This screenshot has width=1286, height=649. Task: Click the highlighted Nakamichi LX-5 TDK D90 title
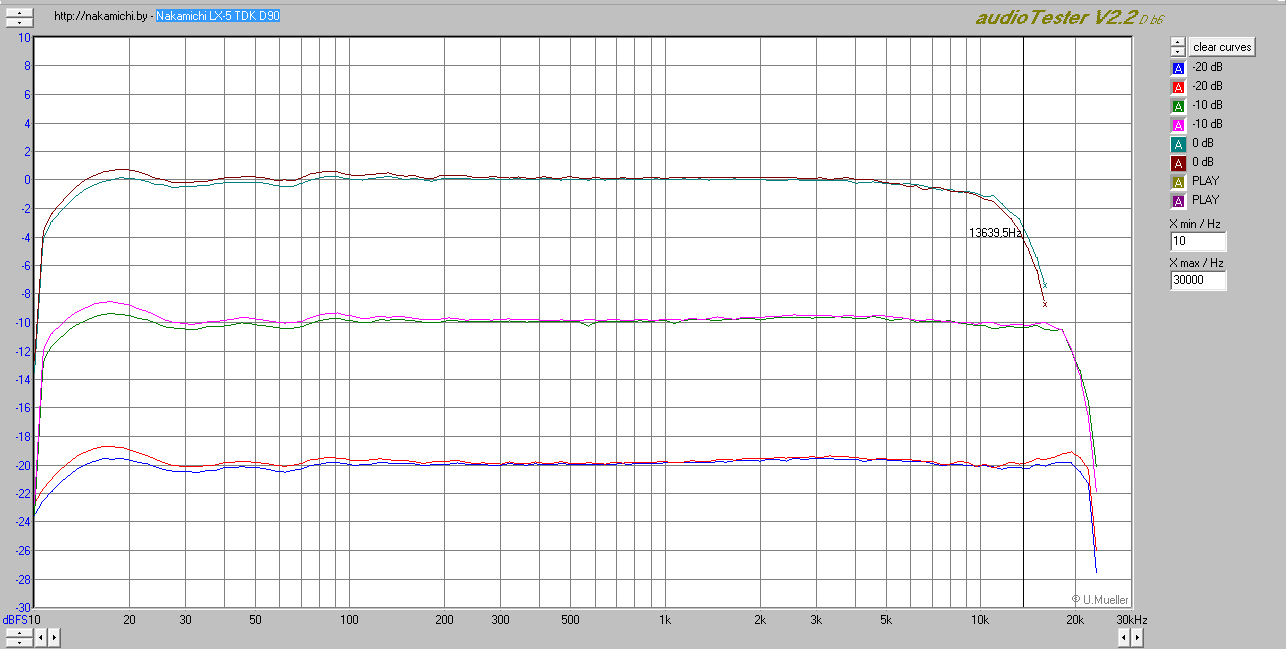(x=217, y=17)
